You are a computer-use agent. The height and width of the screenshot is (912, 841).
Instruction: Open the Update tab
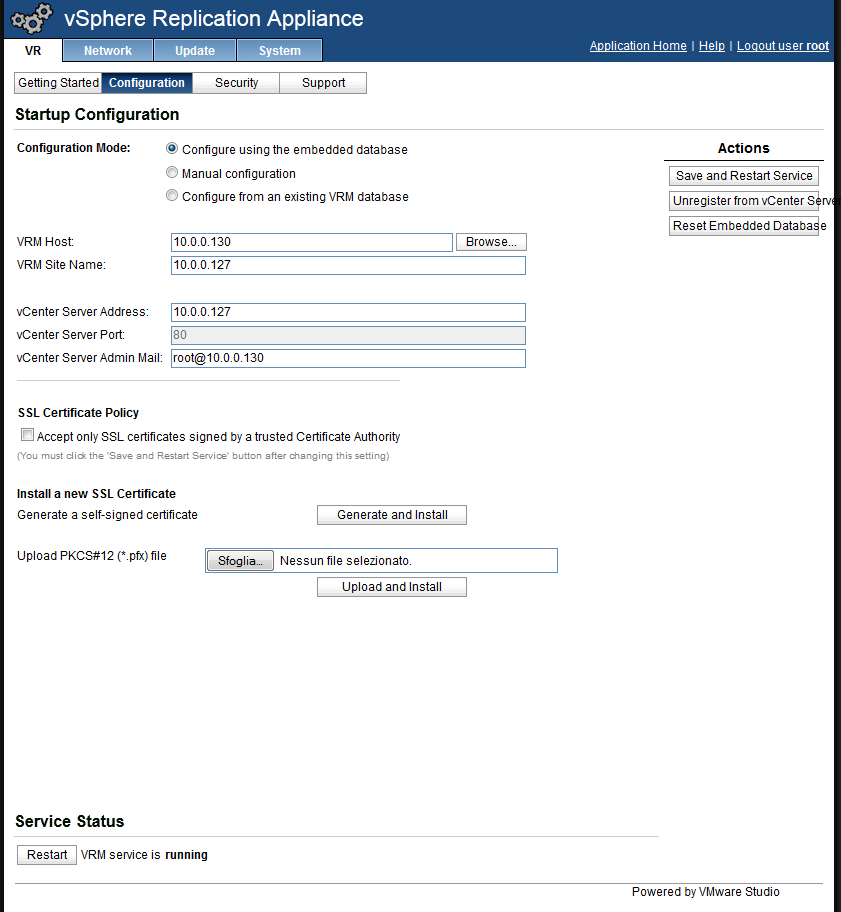194,50
